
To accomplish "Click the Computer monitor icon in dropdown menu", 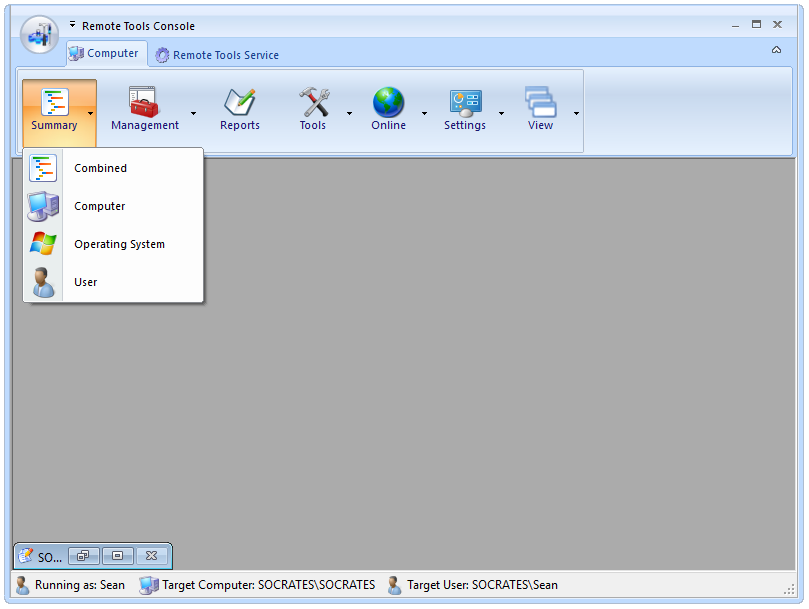I will pyautogui.click(x=43, y=206).
